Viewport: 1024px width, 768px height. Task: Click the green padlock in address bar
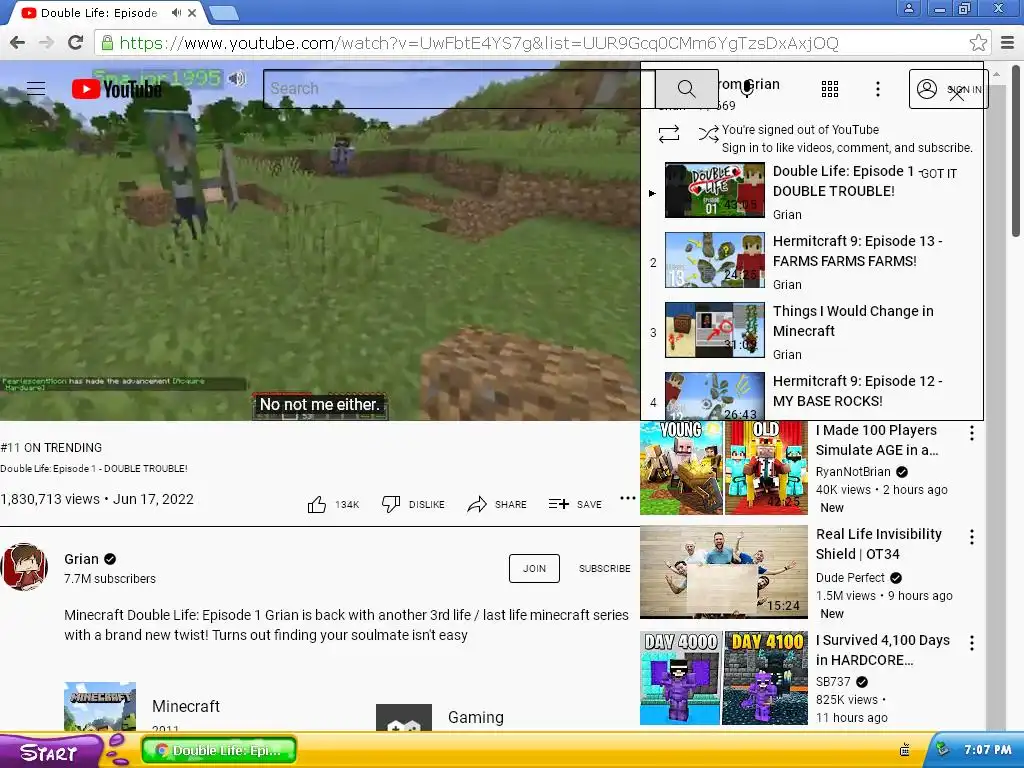point(107,43)
